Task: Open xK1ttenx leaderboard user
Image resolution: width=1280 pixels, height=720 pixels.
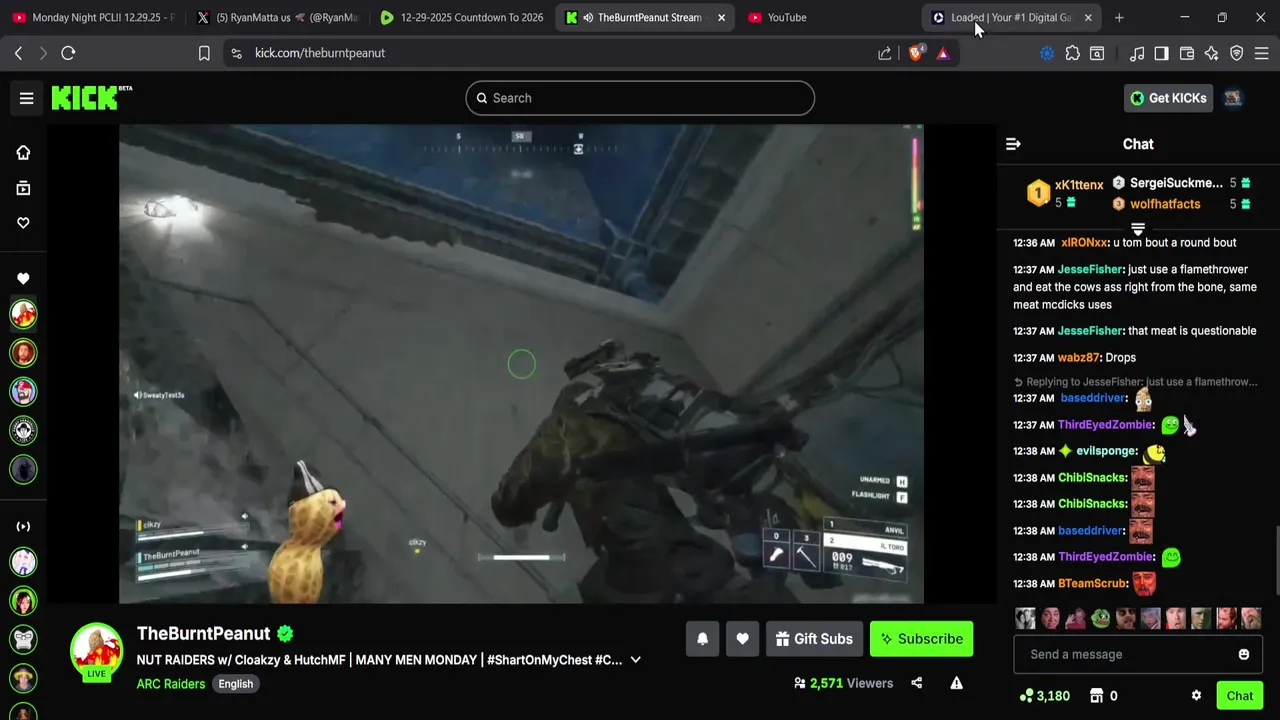Action: pos(1079,185)
